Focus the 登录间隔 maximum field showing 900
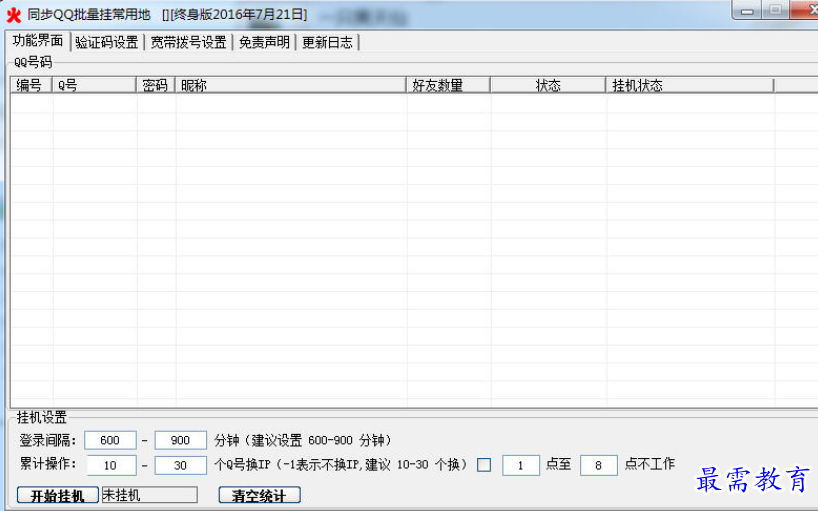This screenshot has height=511, width=818. [181, 440]
